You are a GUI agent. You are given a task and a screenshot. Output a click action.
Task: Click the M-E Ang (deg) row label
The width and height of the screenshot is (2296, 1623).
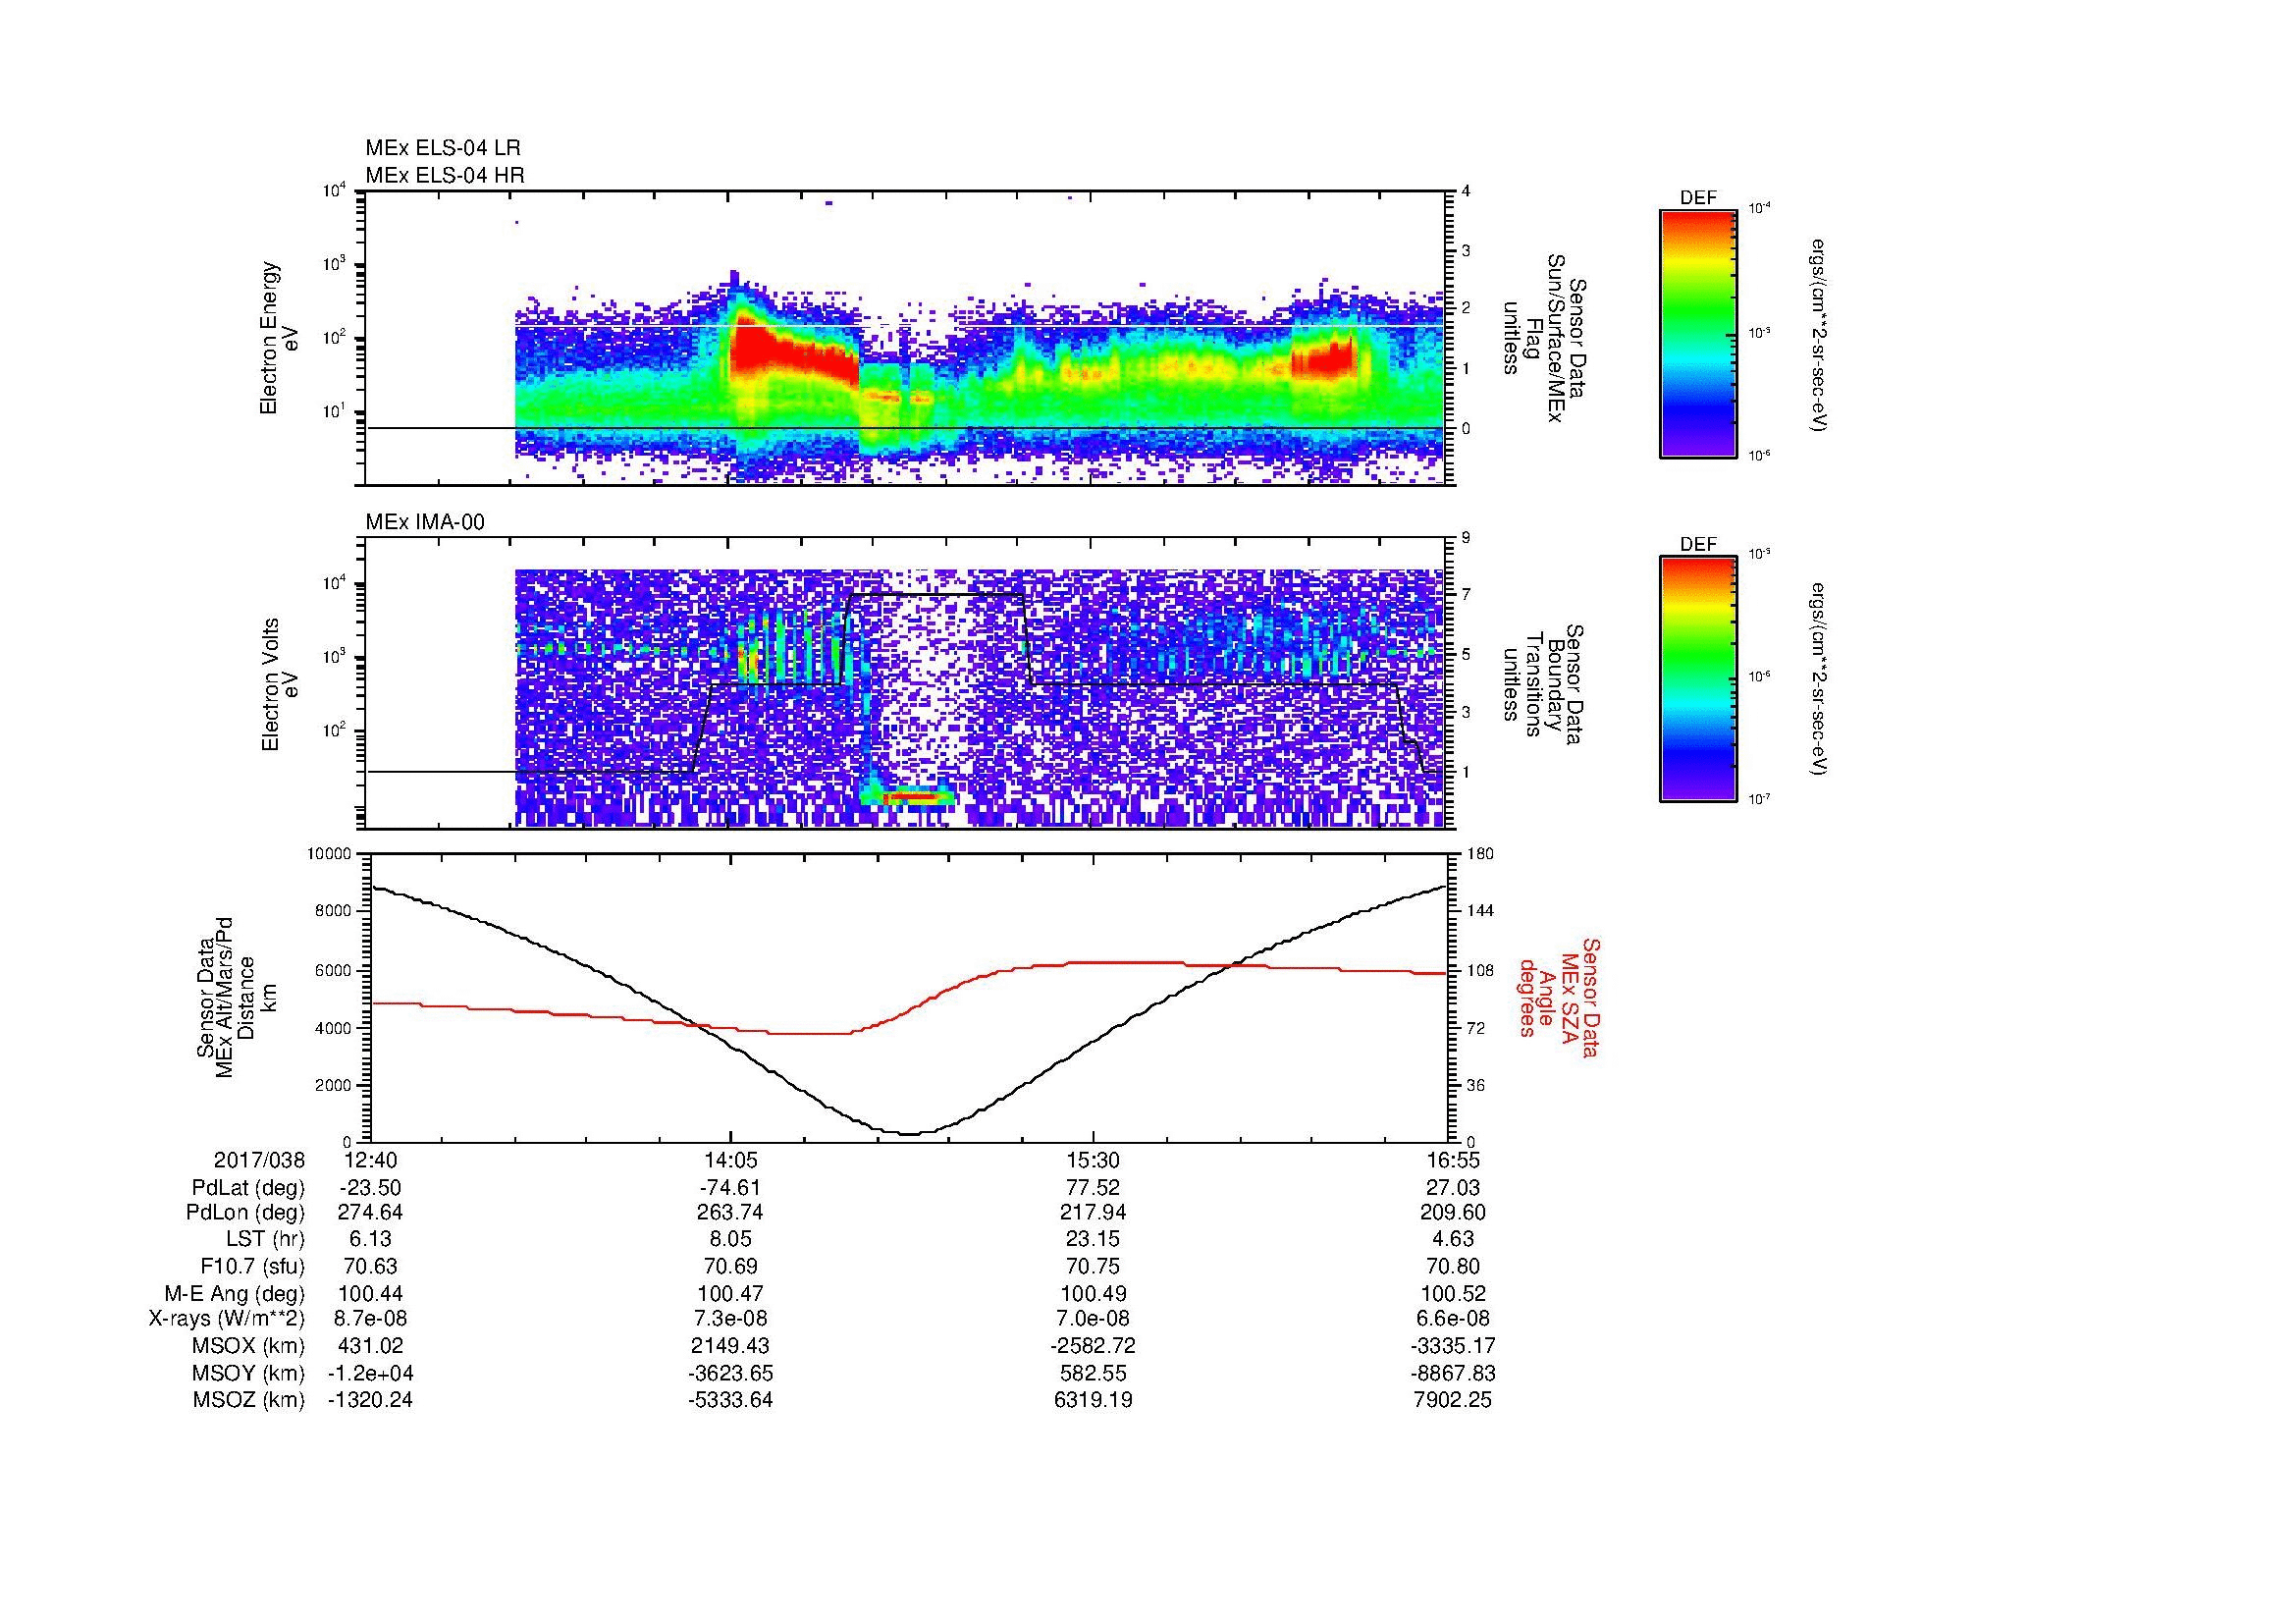234,1293
